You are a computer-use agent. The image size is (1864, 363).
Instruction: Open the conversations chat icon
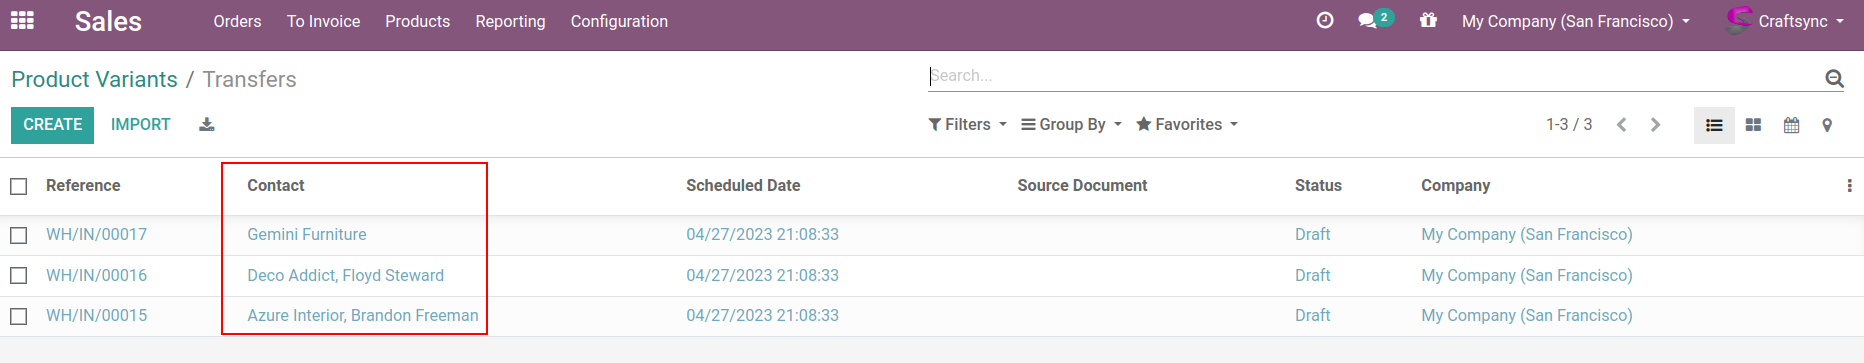coord(1367,21)
